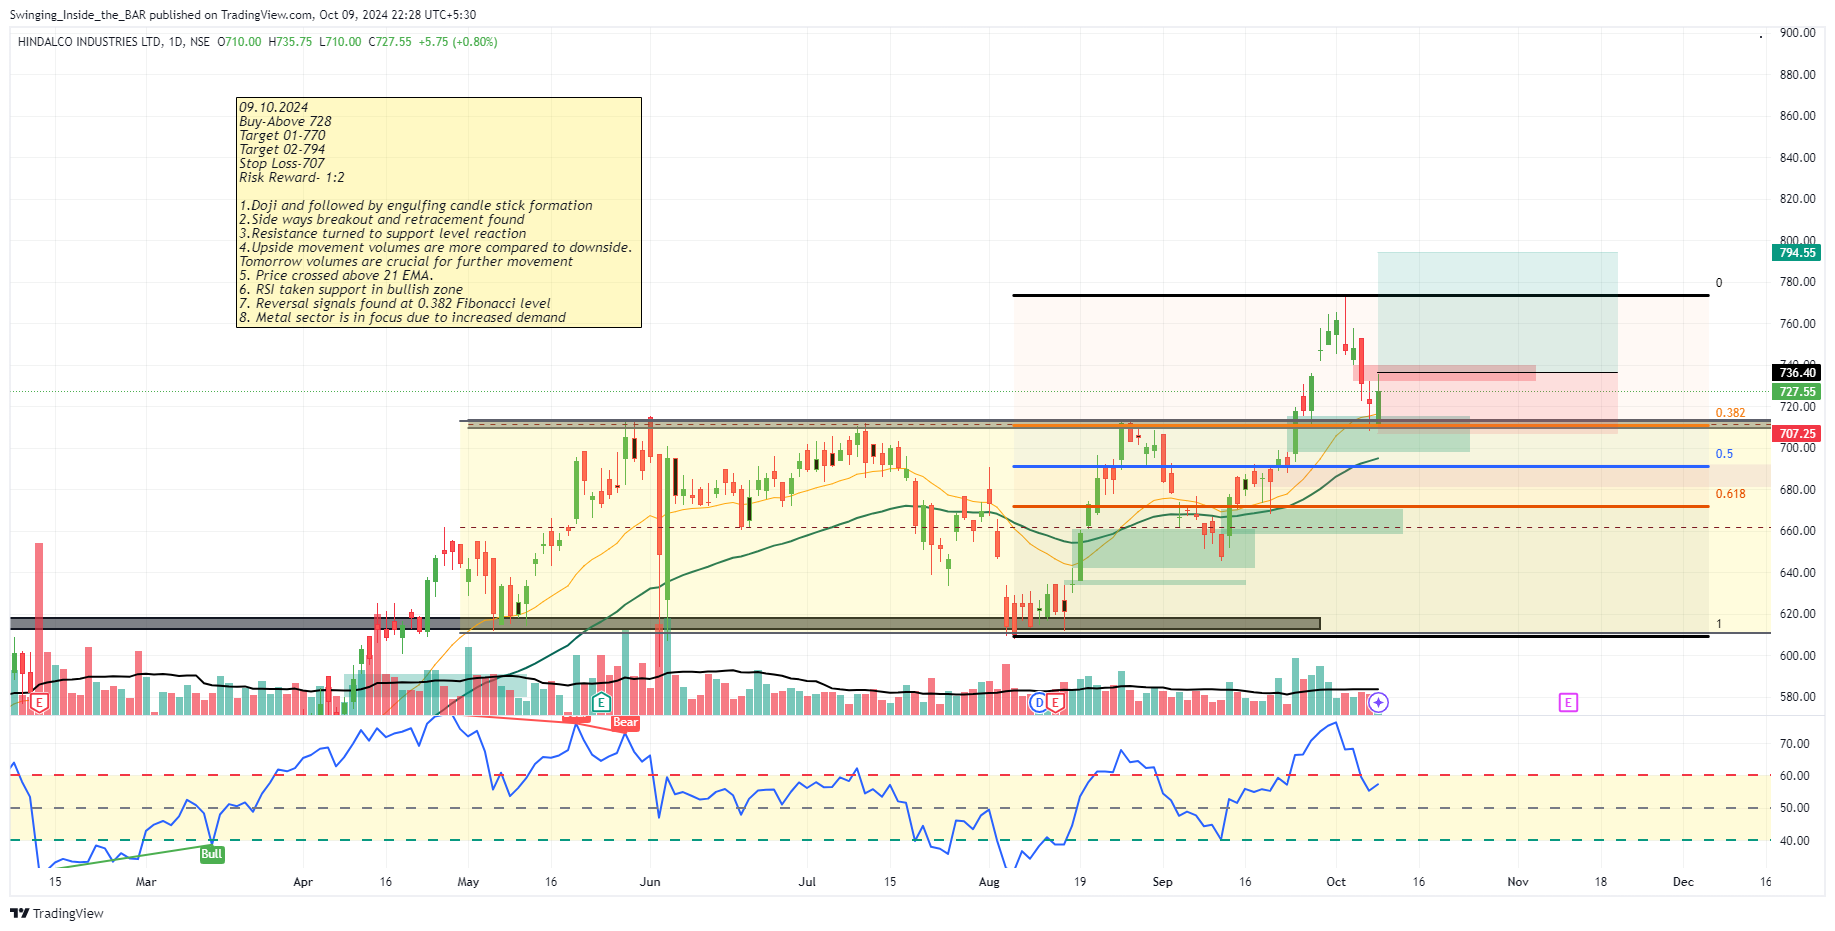Click the 900.00 price axis label

coord(1797,33)
